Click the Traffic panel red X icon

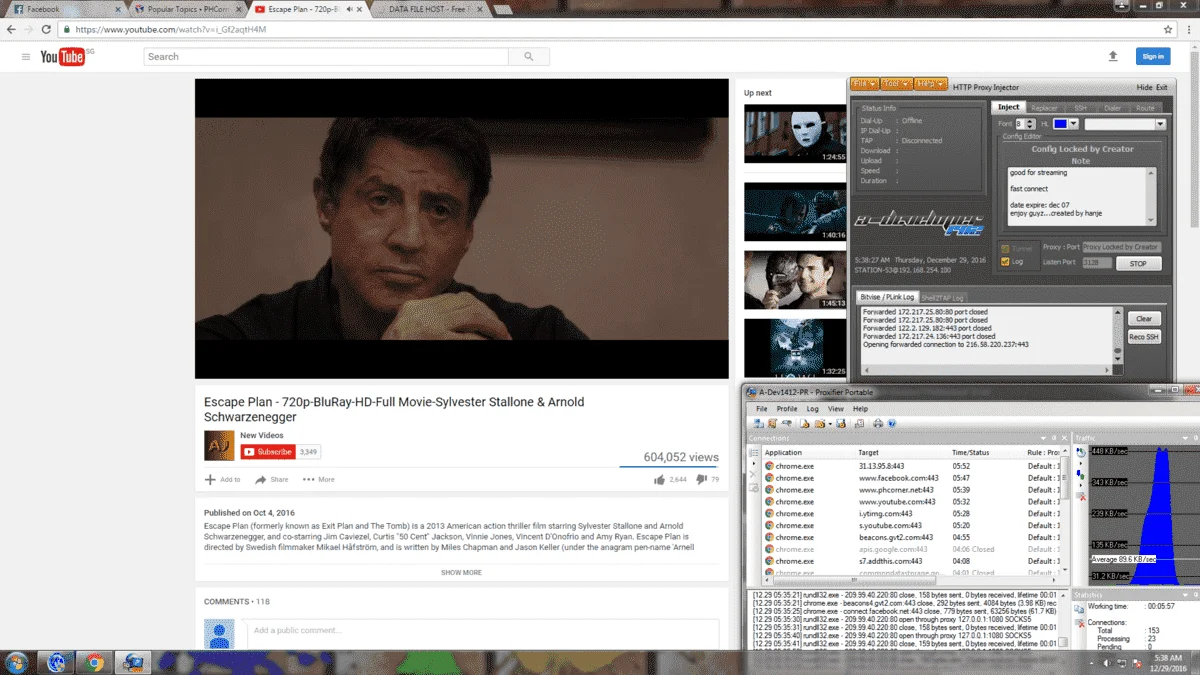[1082, 497]
